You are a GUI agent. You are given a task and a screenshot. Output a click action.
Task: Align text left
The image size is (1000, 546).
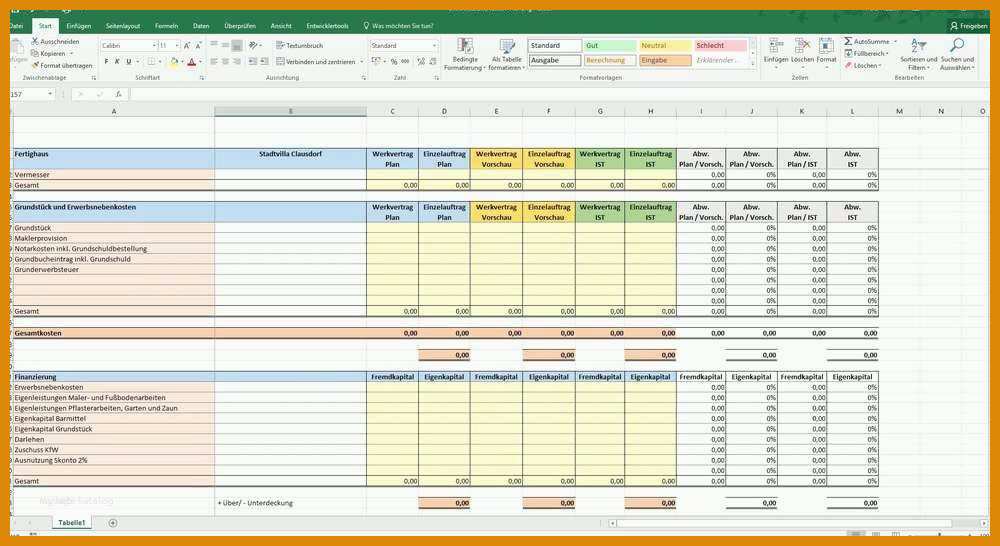(214, 61)
